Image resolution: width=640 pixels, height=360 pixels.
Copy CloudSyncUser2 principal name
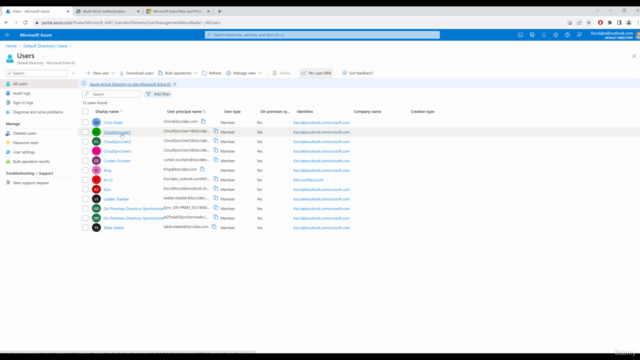pos(216,141)
